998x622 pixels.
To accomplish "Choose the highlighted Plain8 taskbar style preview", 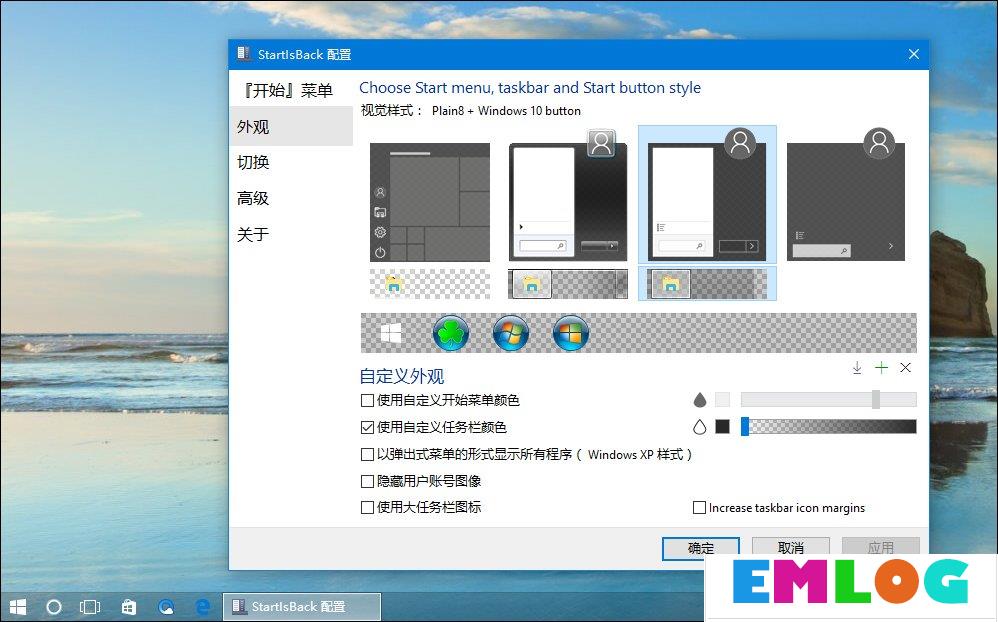I will pyautogui.click(x=707, y=283).
